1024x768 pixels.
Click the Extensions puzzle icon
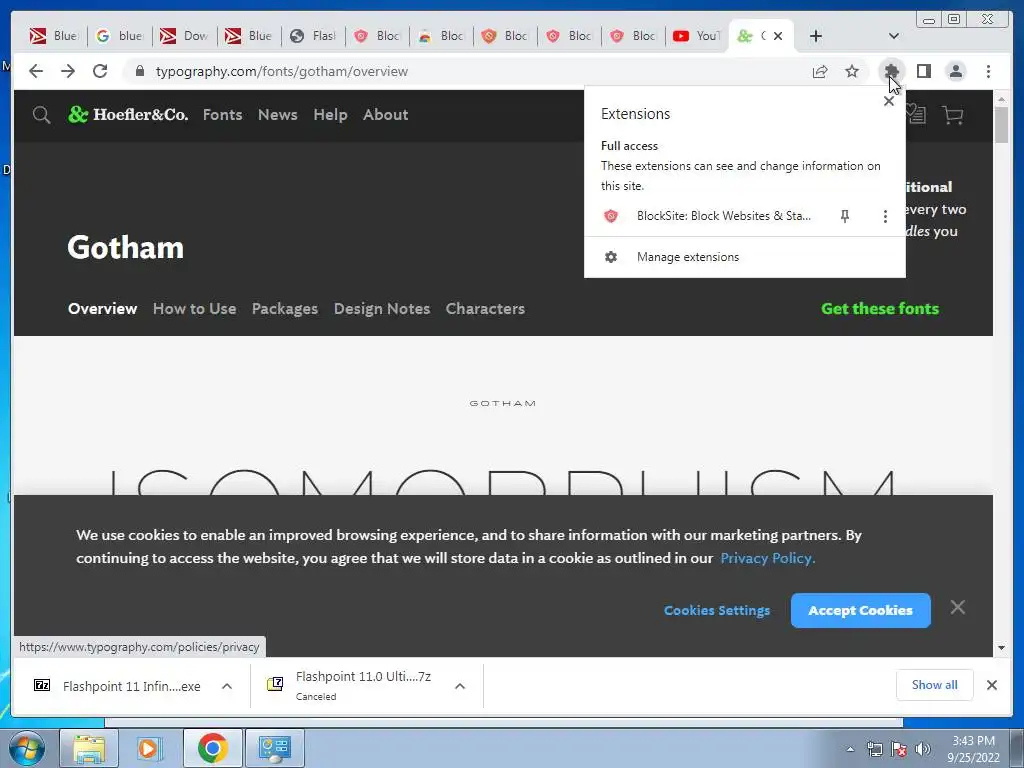pos(891,71)
